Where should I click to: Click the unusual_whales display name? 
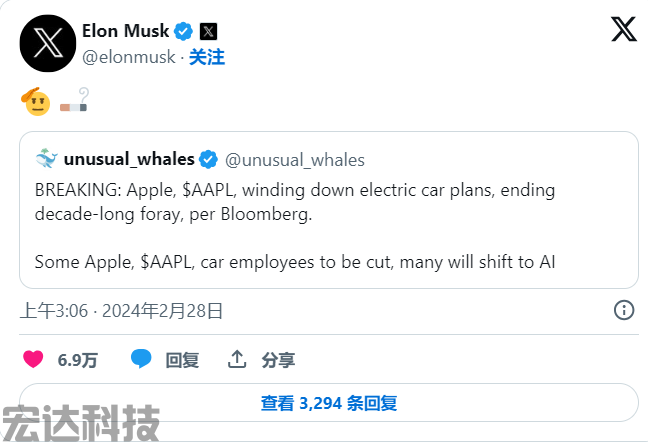tap(129, 159)
